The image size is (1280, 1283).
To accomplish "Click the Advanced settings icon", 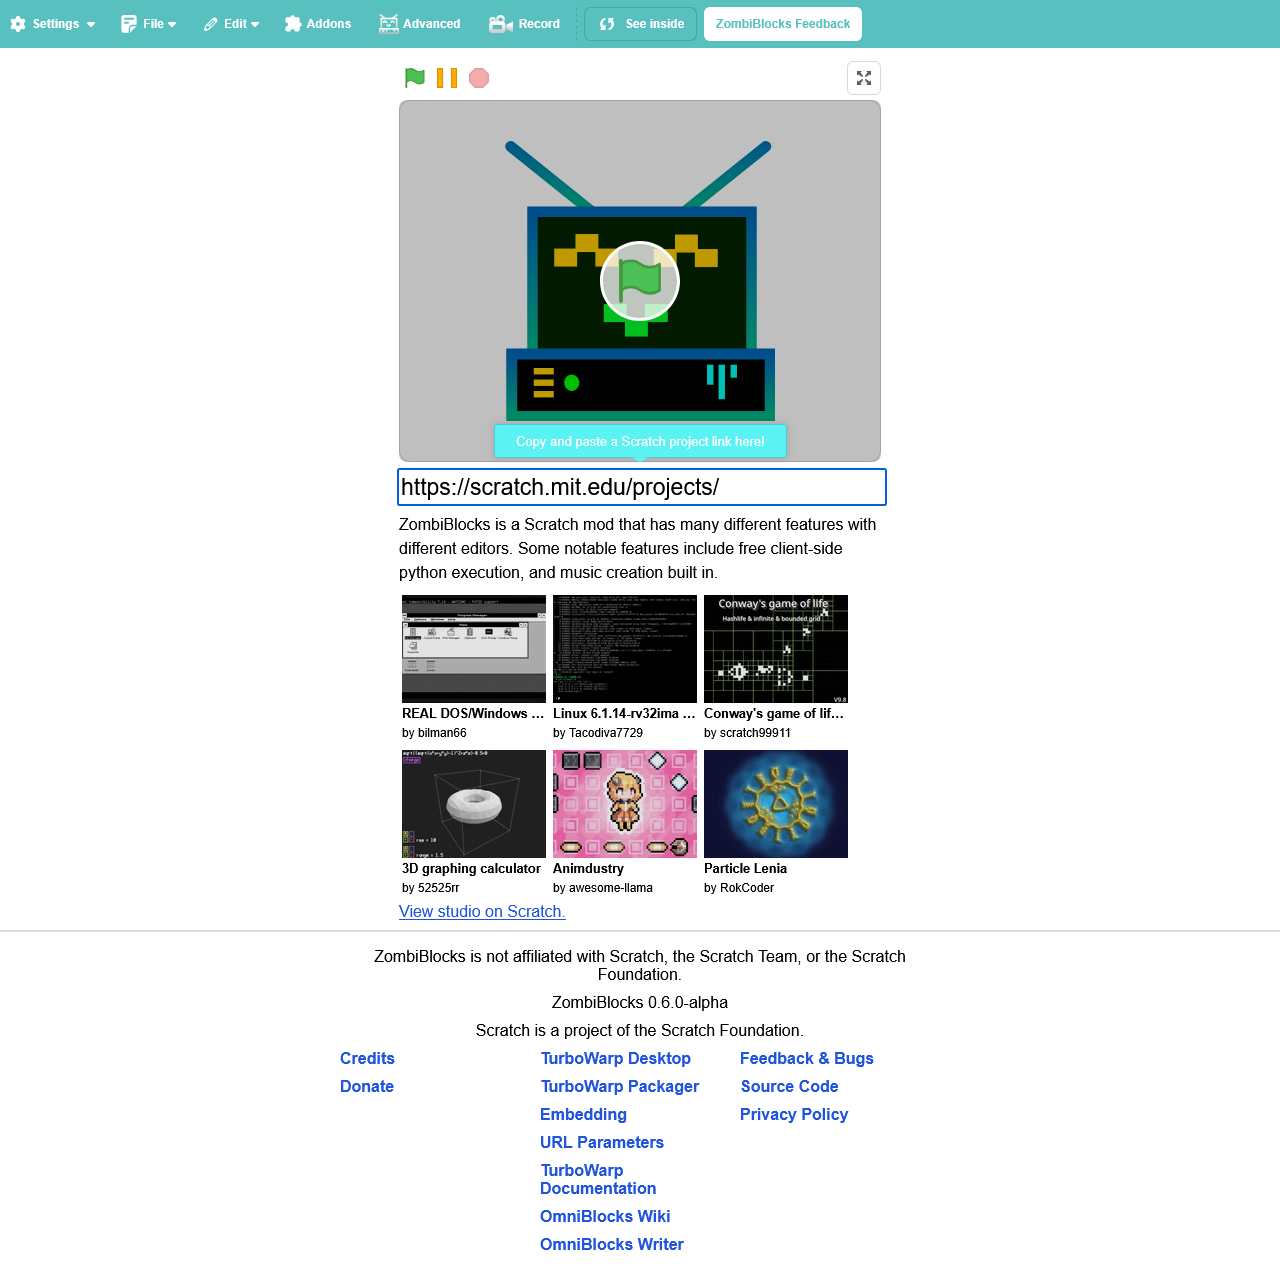I will point(389,24).
